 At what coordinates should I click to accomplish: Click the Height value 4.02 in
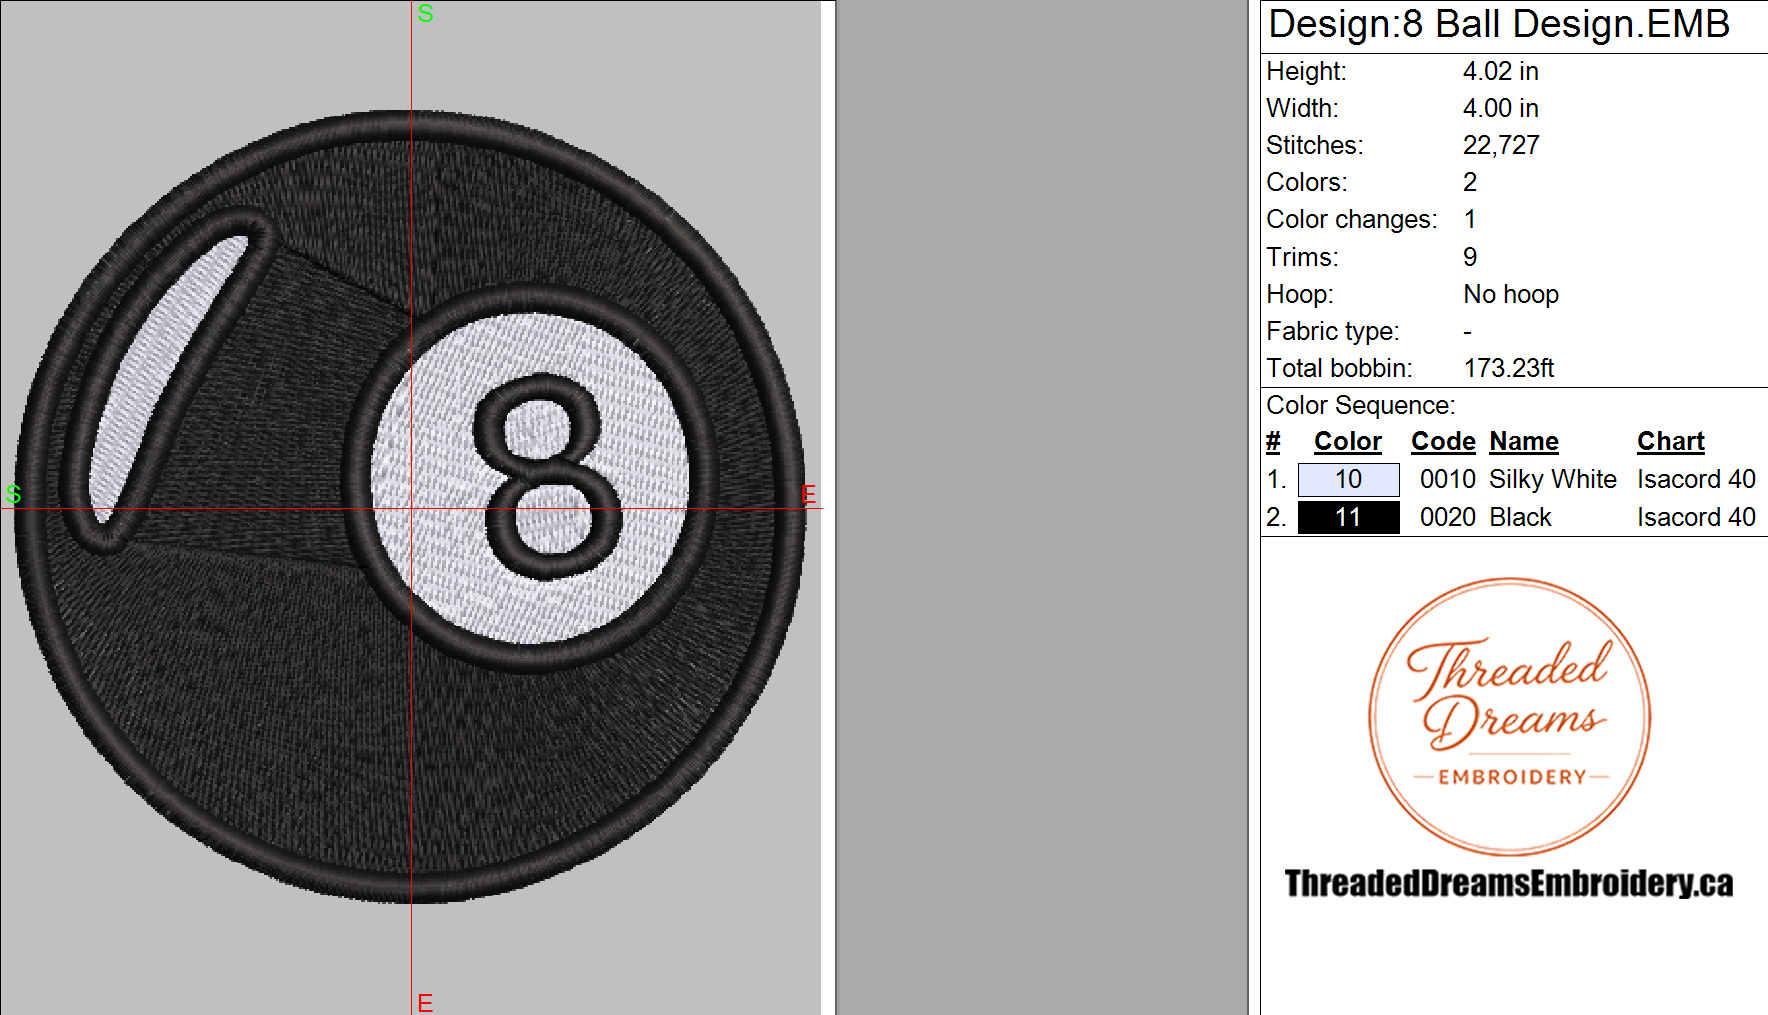1500,72
